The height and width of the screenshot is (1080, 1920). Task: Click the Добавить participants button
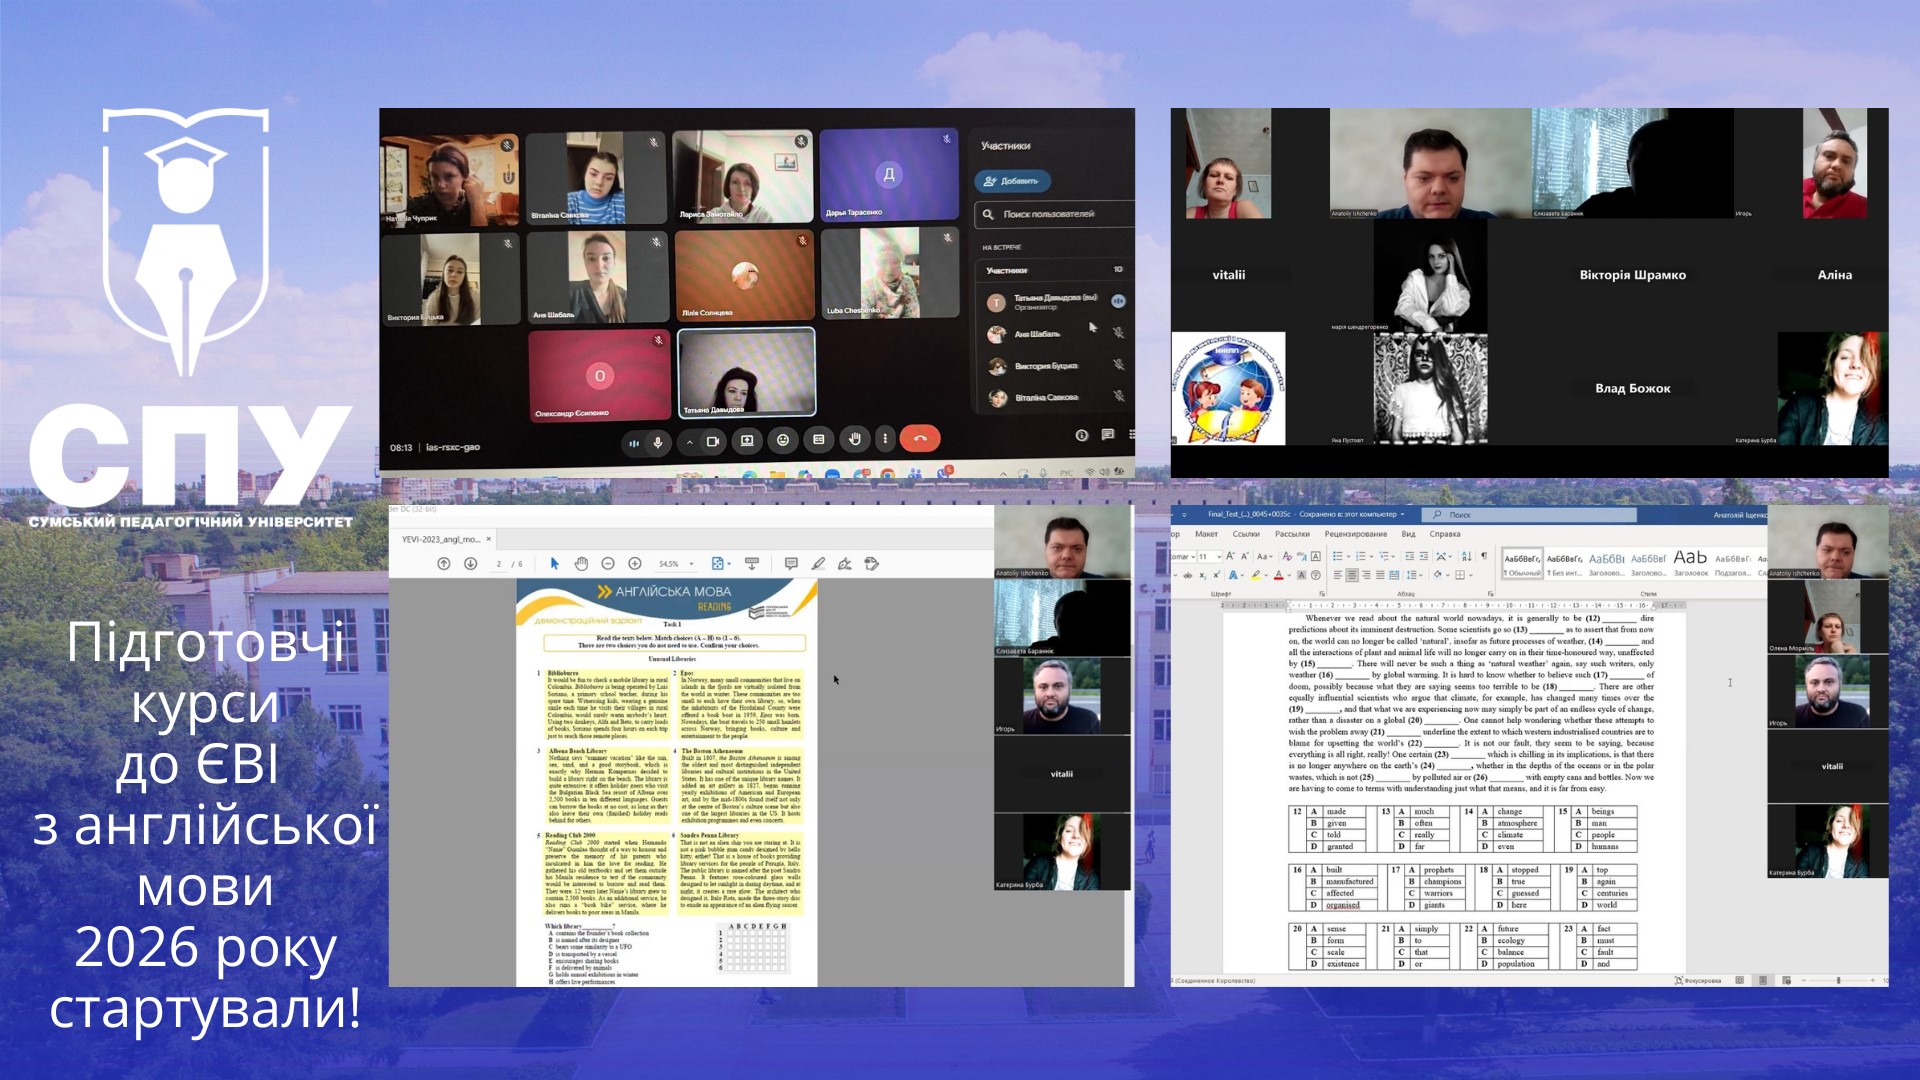click(1012, 181)
